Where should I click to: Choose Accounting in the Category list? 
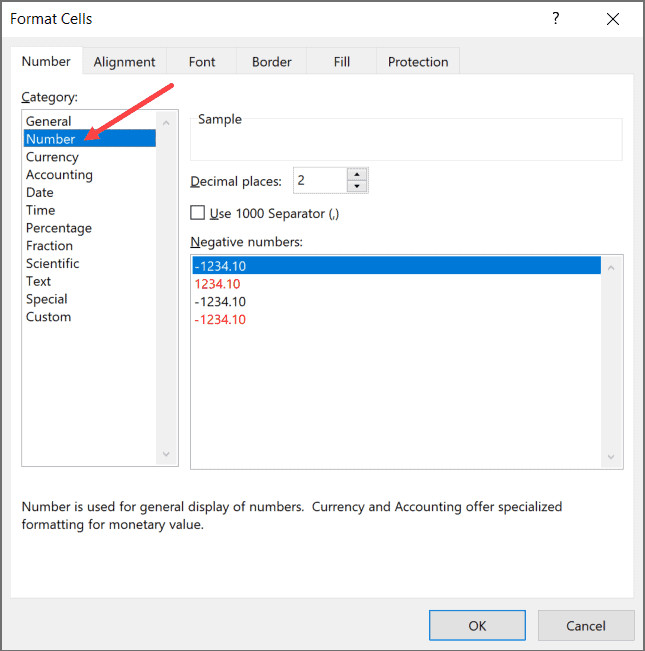point(59,175)
